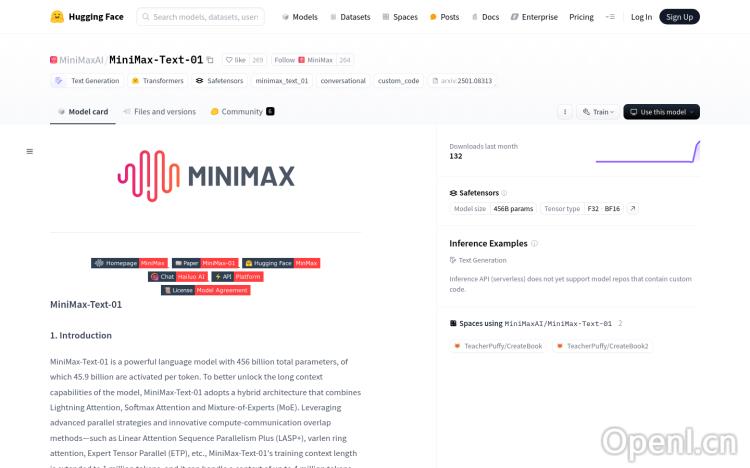The image size is (750, 468).
Task: Open Enterprise in the top navigation
Action: click(x=534, y=17)
